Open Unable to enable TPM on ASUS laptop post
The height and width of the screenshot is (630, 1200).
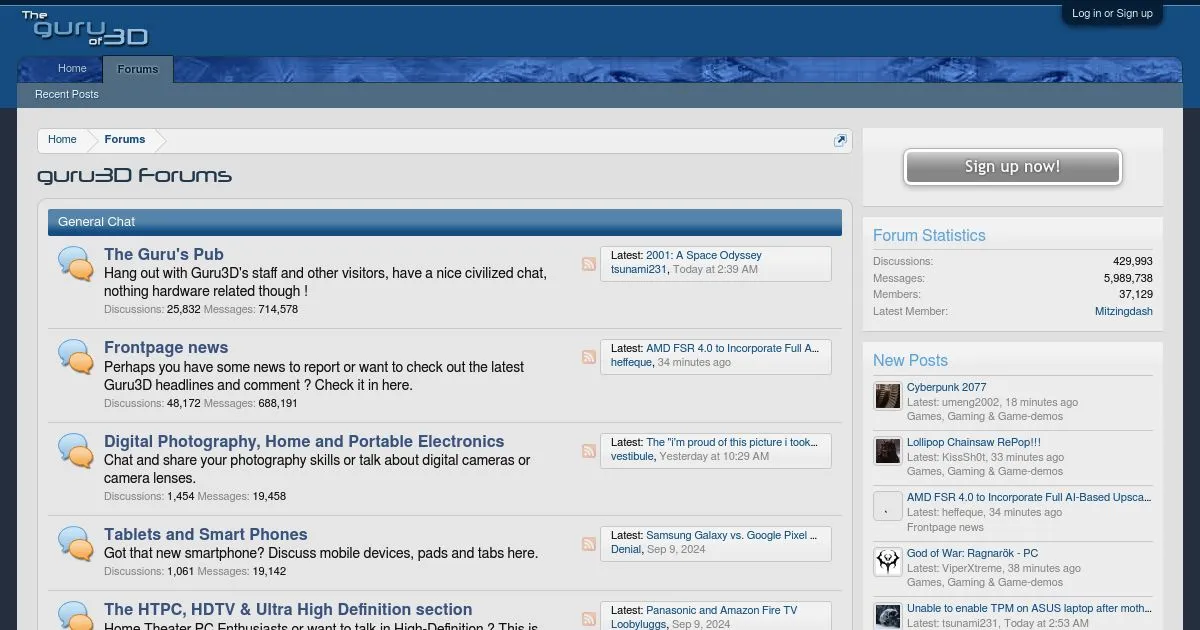click(x=1029, y=608)
